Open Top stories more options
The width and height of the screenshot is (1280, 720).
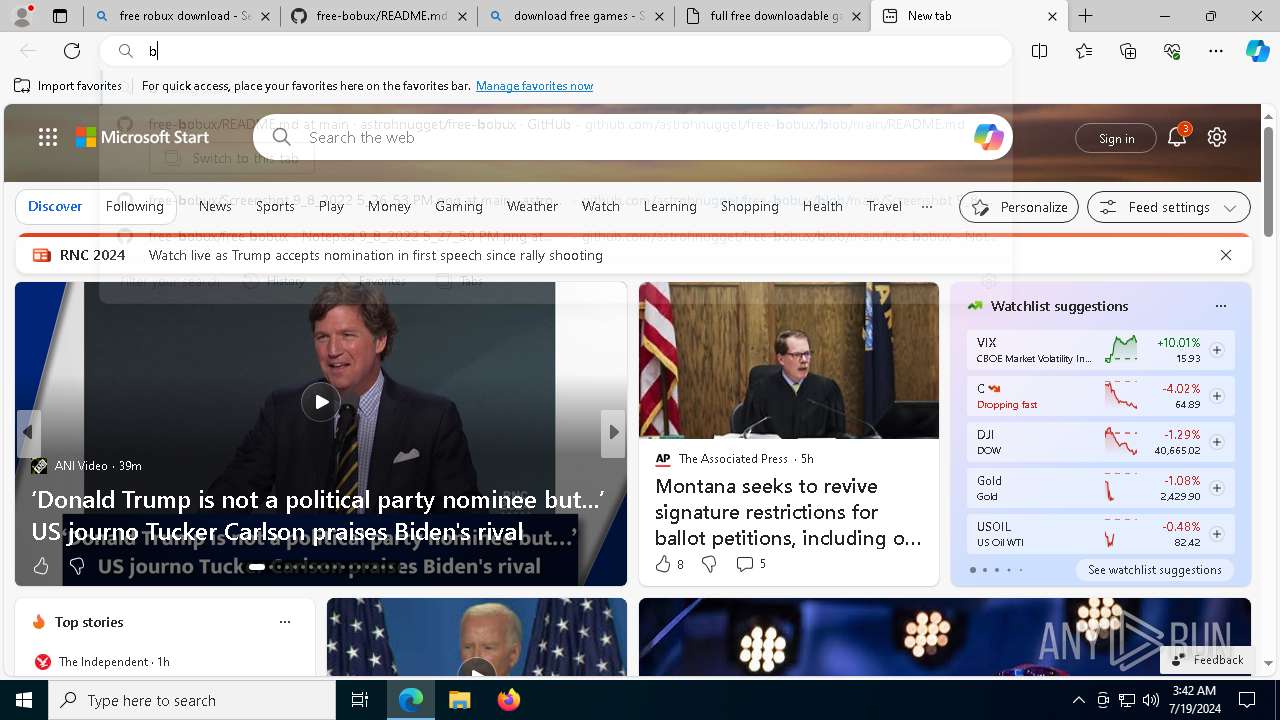(285, 622)
